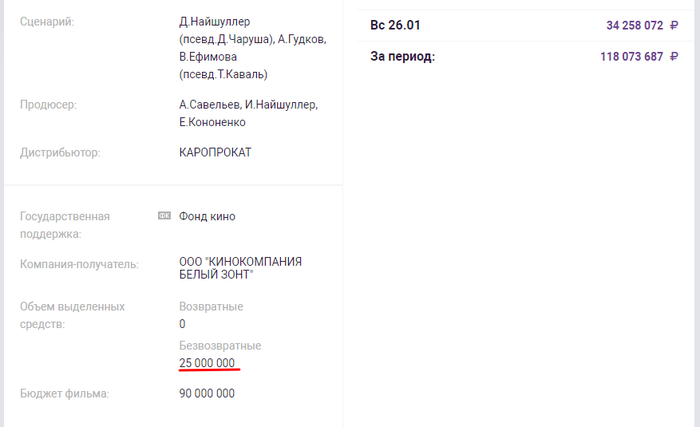Click the Безвозвратные funds subheading
Screen dimensions: 700x427
(219, 345)
